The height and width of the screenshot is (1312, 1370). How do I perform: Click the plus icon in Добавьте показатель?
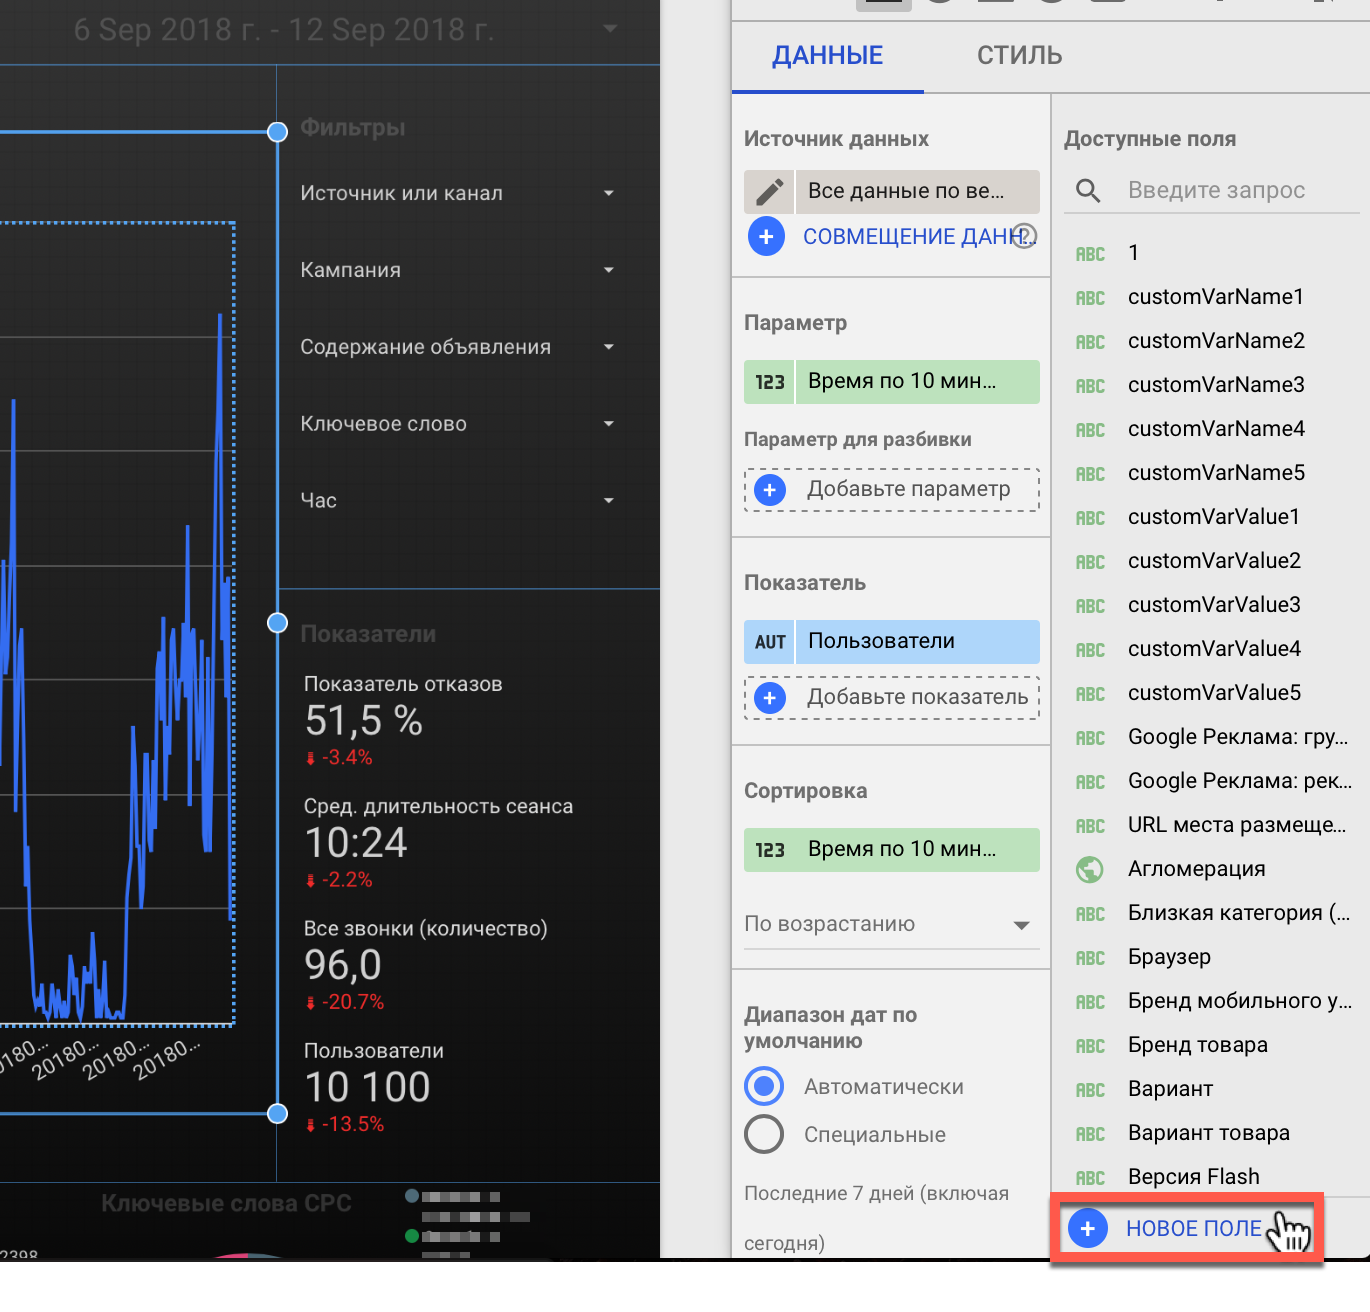click(769, 698)
